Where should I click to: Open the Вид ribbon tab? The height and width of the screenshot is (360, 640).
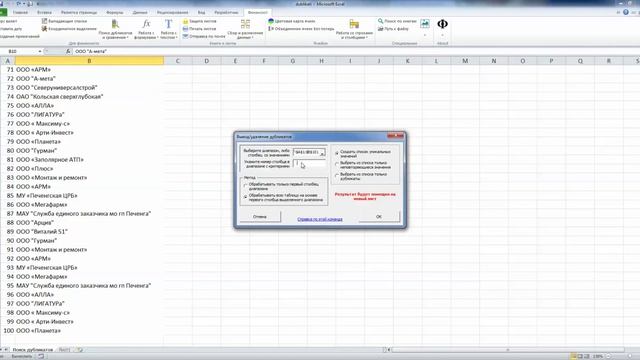tap(201, 12)
